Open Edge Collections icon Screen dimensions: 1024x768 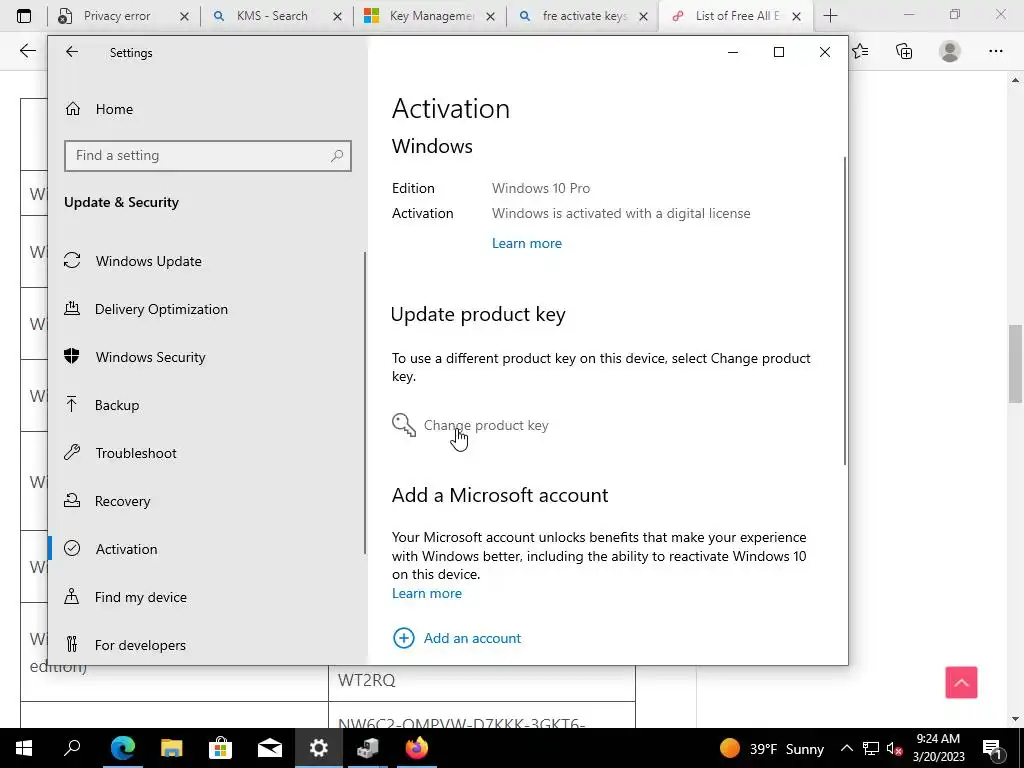click(x=904, y=50)
